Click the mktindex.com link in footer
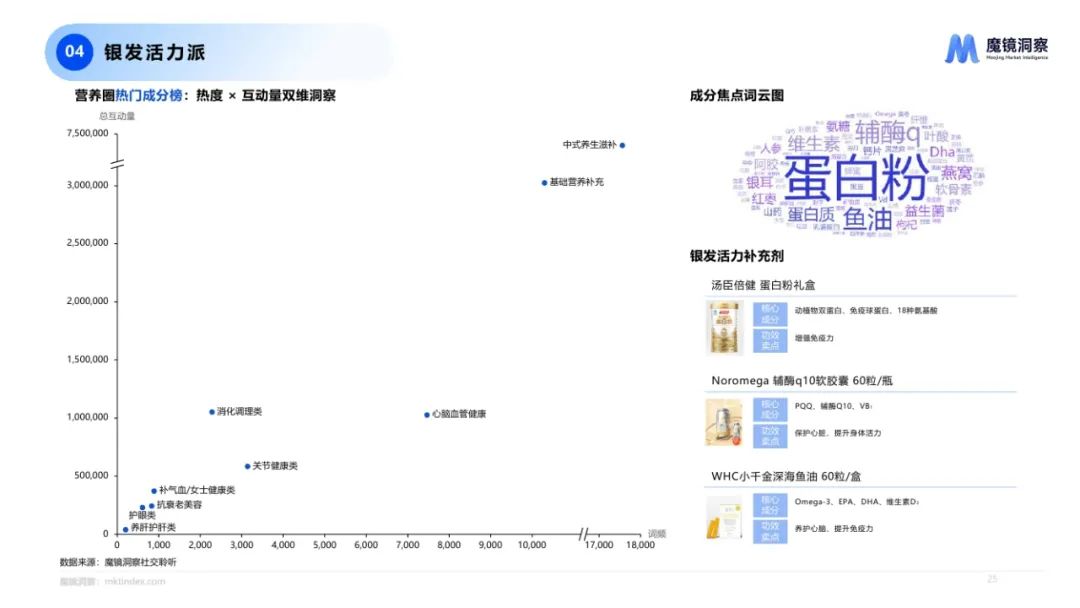1080x608 pixels. tap(135, 581)
